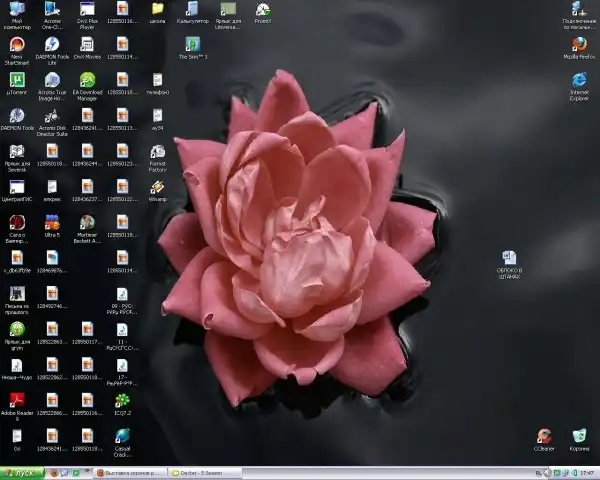Open the Casual Crack desktop icon
This screenshot has height=480, width=600.
pyautogui.click(x=122, y=436)
